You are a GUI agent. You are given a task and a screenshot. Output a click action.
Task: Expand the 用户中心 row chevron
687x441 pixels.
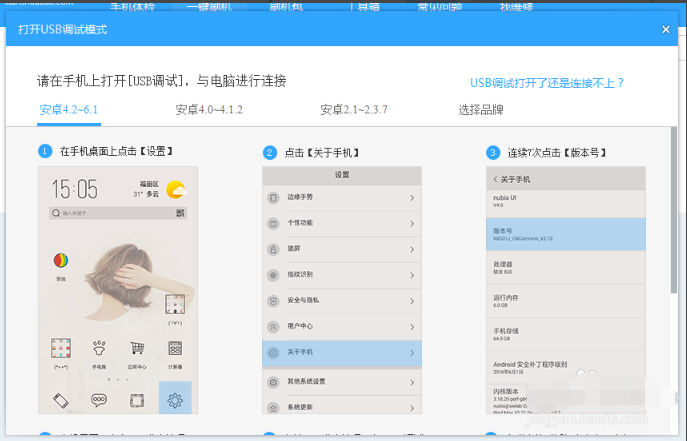[411, 327]
